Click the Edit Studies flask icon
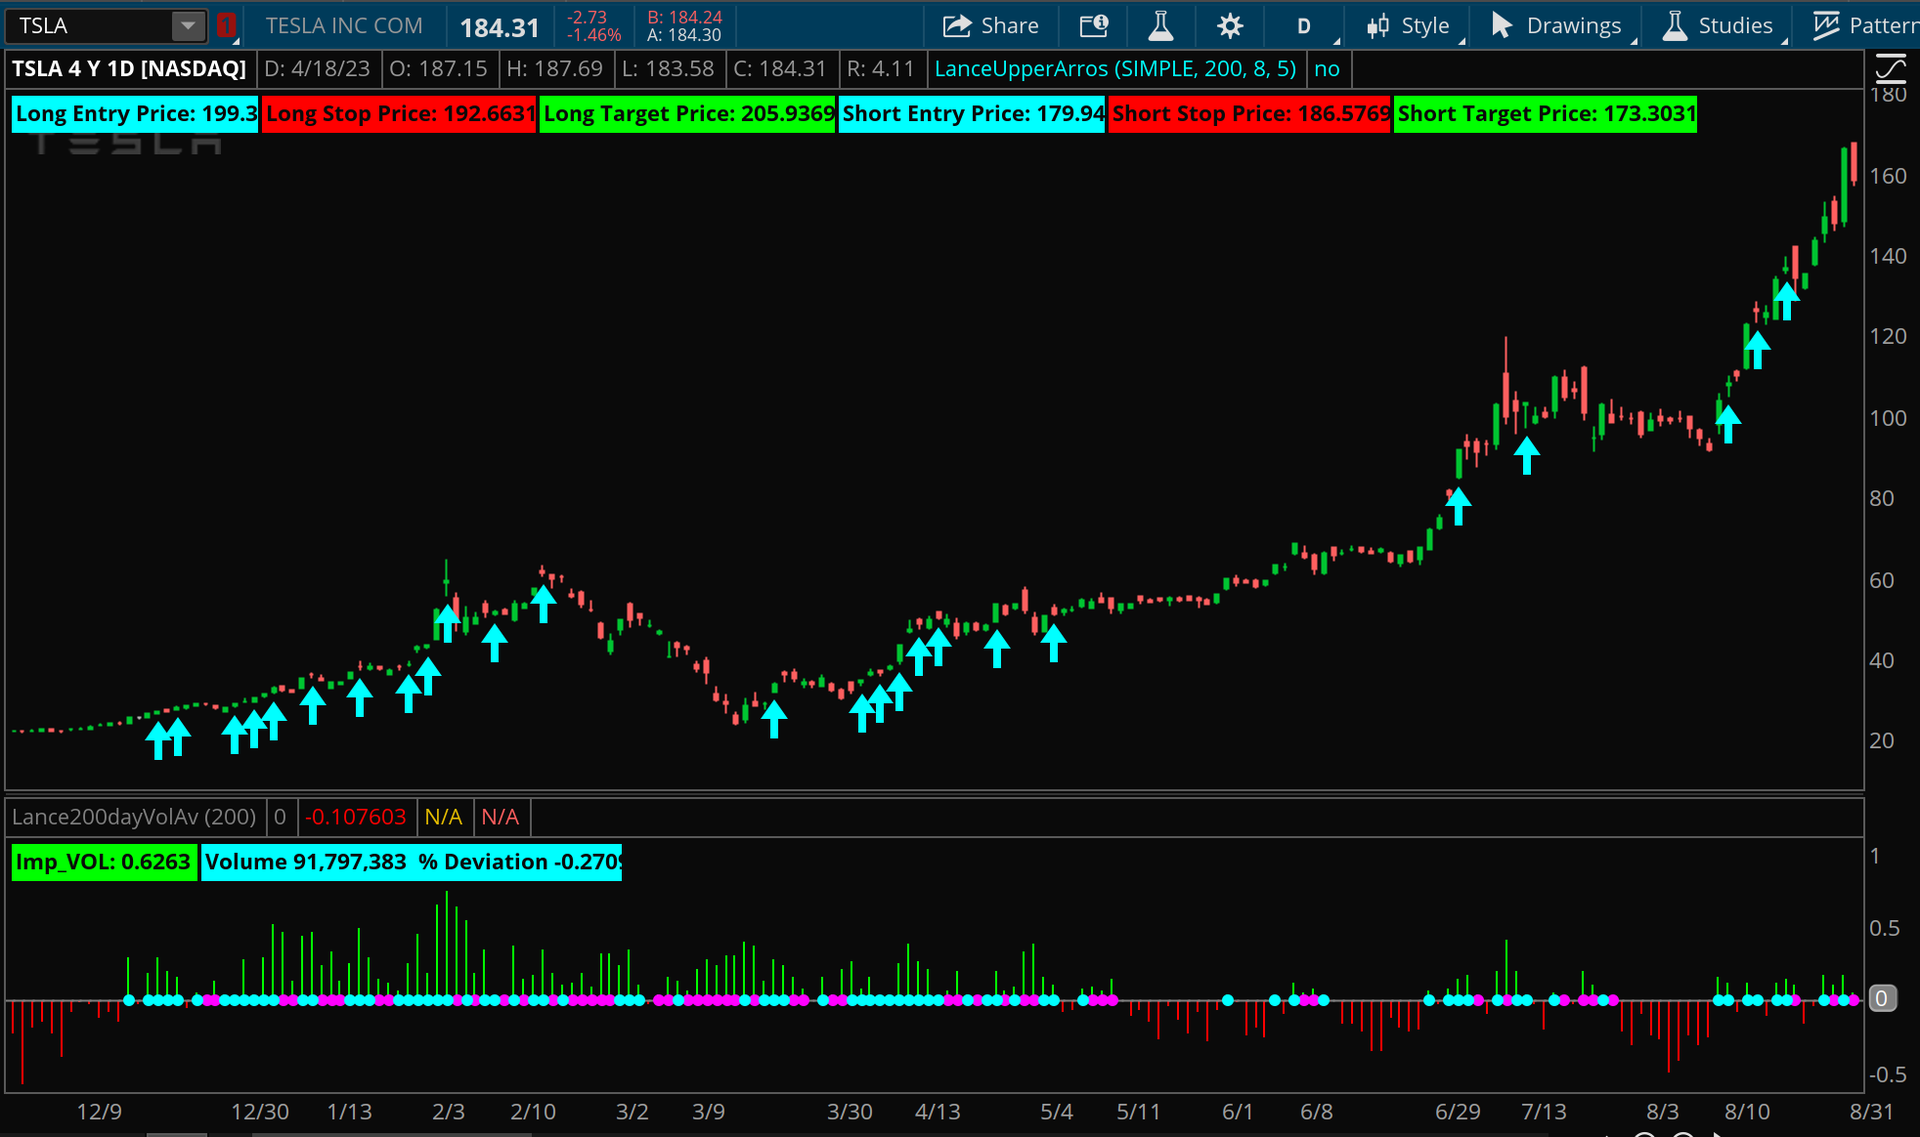Screen dimensions: 1920x1137 1160,25
